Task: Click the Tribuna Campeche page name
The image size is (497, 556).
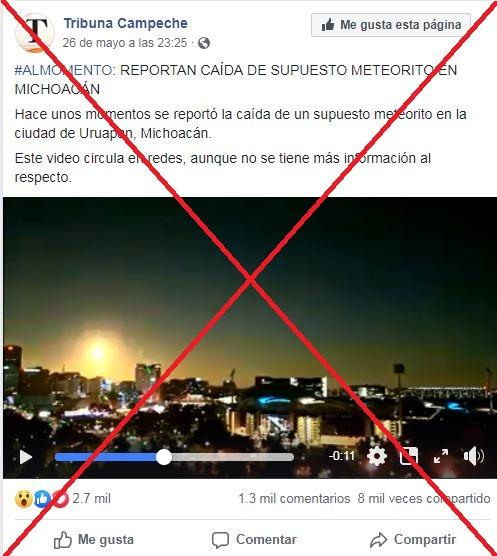Action: [x=125, y=23]
